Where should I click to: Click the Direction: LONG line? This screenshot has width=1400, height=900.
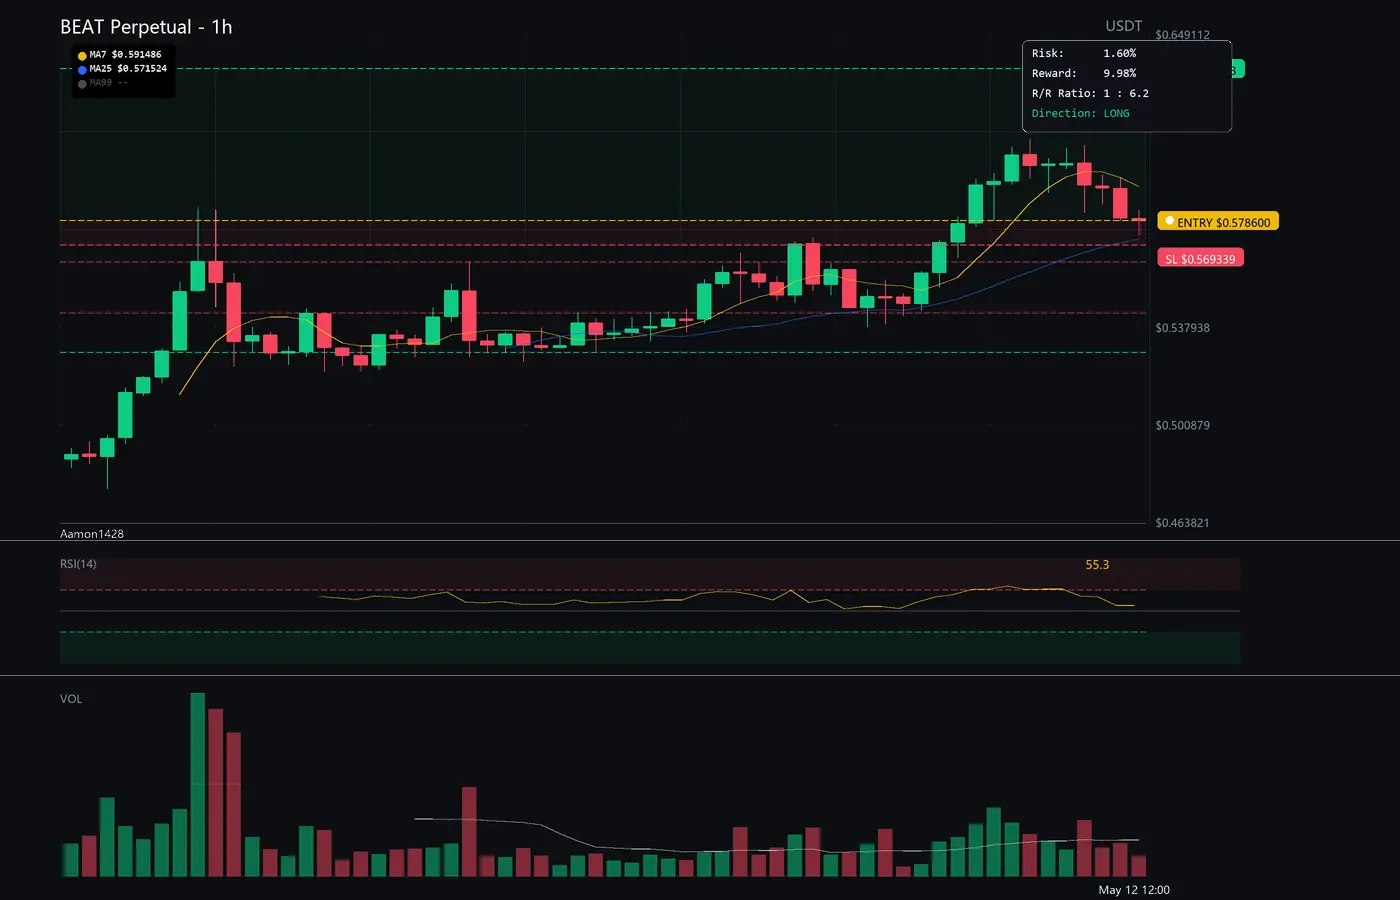(x=1081, y=113)
